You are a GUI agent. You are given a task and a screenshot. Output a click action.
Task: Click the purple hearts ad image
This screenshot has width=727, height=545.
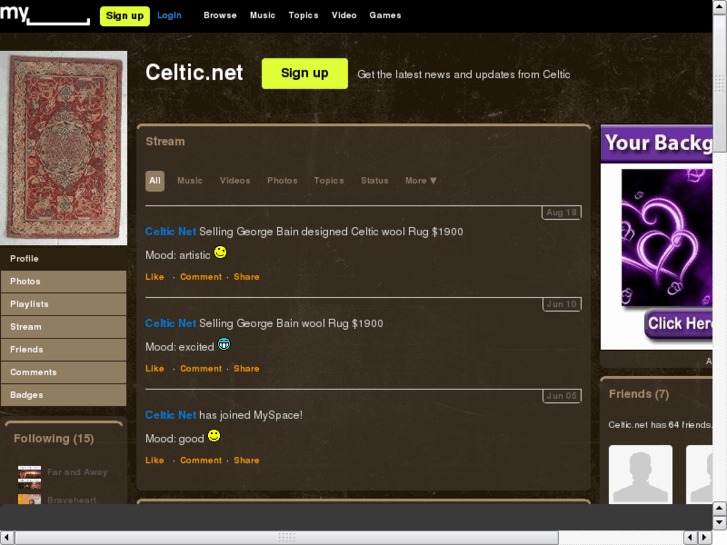coord(667,237)
